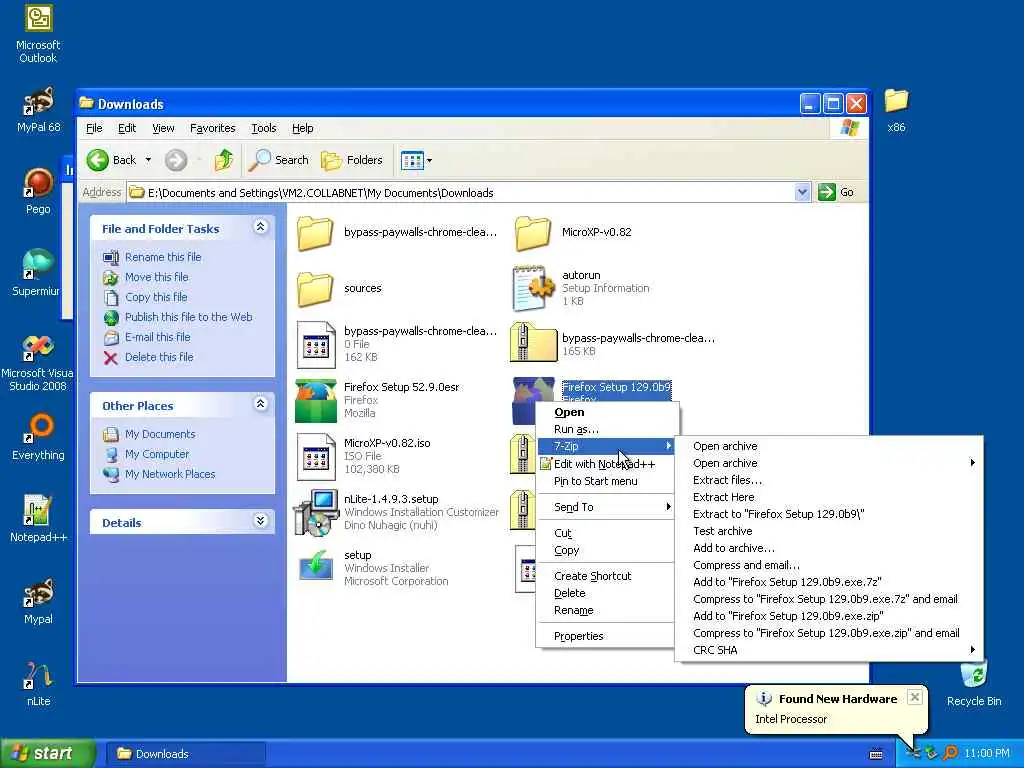Collapse File and Folder Tasks panel
Image resolution: width=1024 pixels, height=768 pixels.
coord(260,227)
